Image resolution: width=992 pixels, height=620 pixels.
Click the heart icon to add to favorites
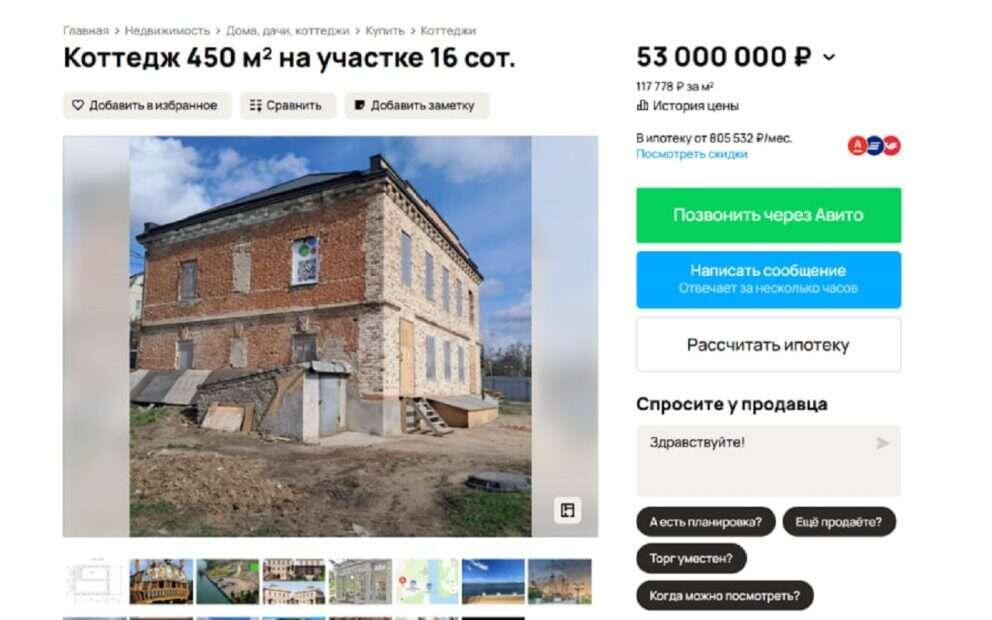[x=78, y=105]
